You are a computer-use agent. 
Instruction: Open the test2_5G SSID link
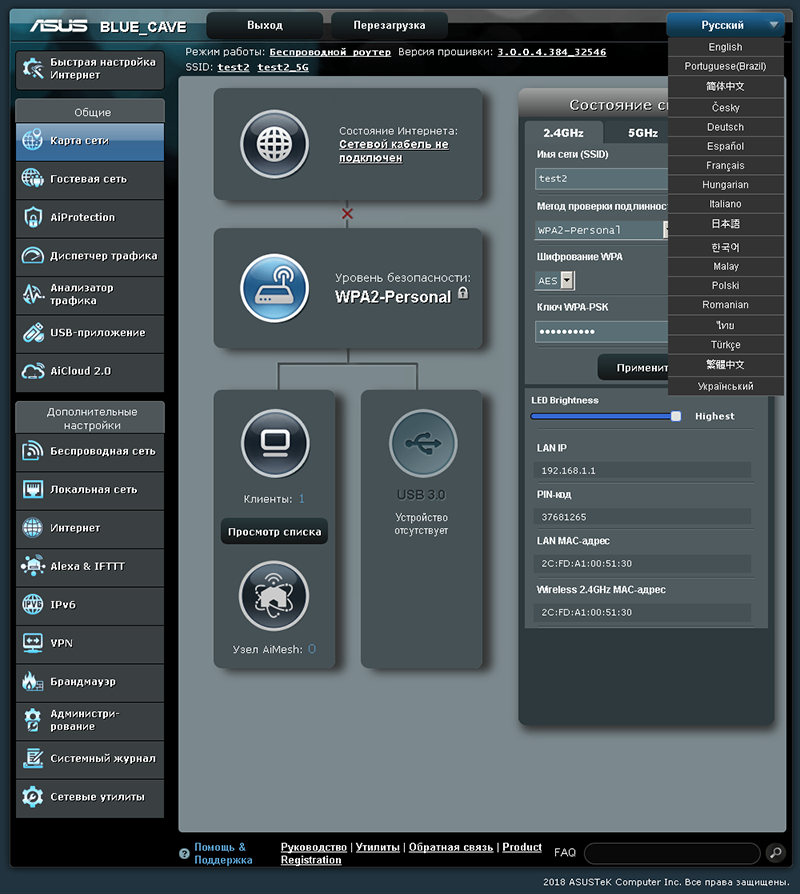[x=283, y=67]
